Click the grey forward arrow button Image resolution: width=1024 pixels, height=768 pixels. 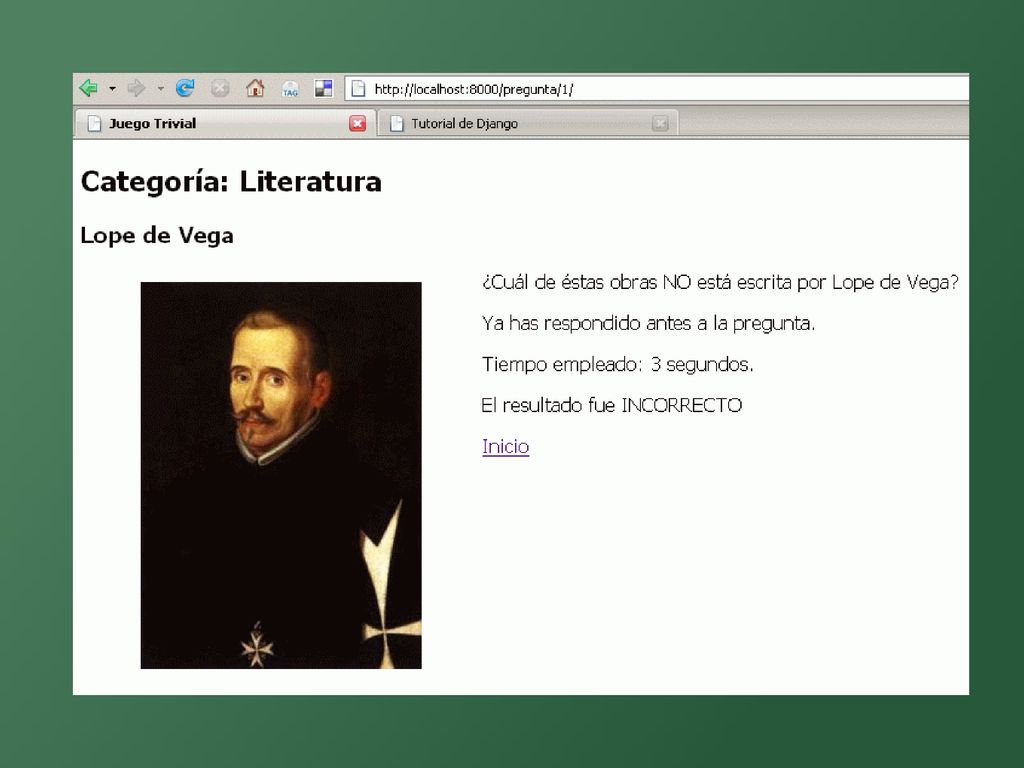point(136,88)
